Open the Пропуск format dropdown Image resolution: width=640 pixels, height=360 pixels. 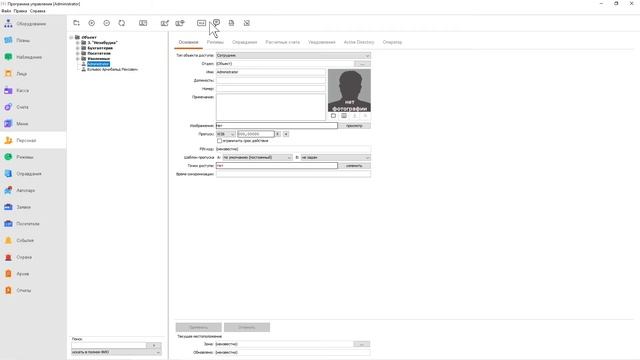coord(226,134)
